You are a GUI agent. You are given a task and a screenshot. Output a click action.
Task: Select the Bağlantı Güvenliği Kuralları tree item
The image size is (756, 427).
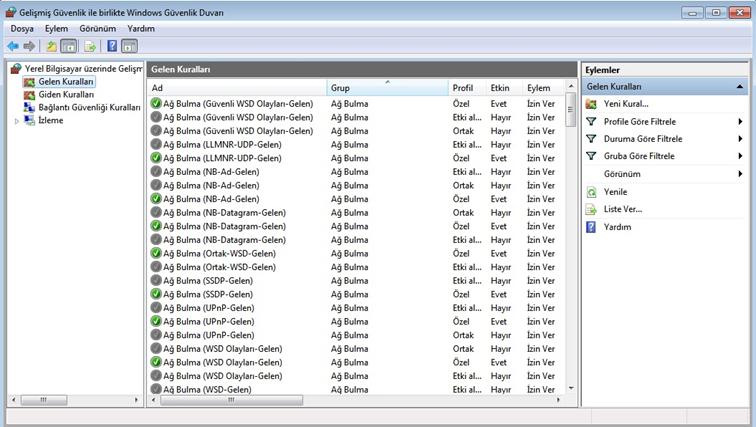click(89, 107)
